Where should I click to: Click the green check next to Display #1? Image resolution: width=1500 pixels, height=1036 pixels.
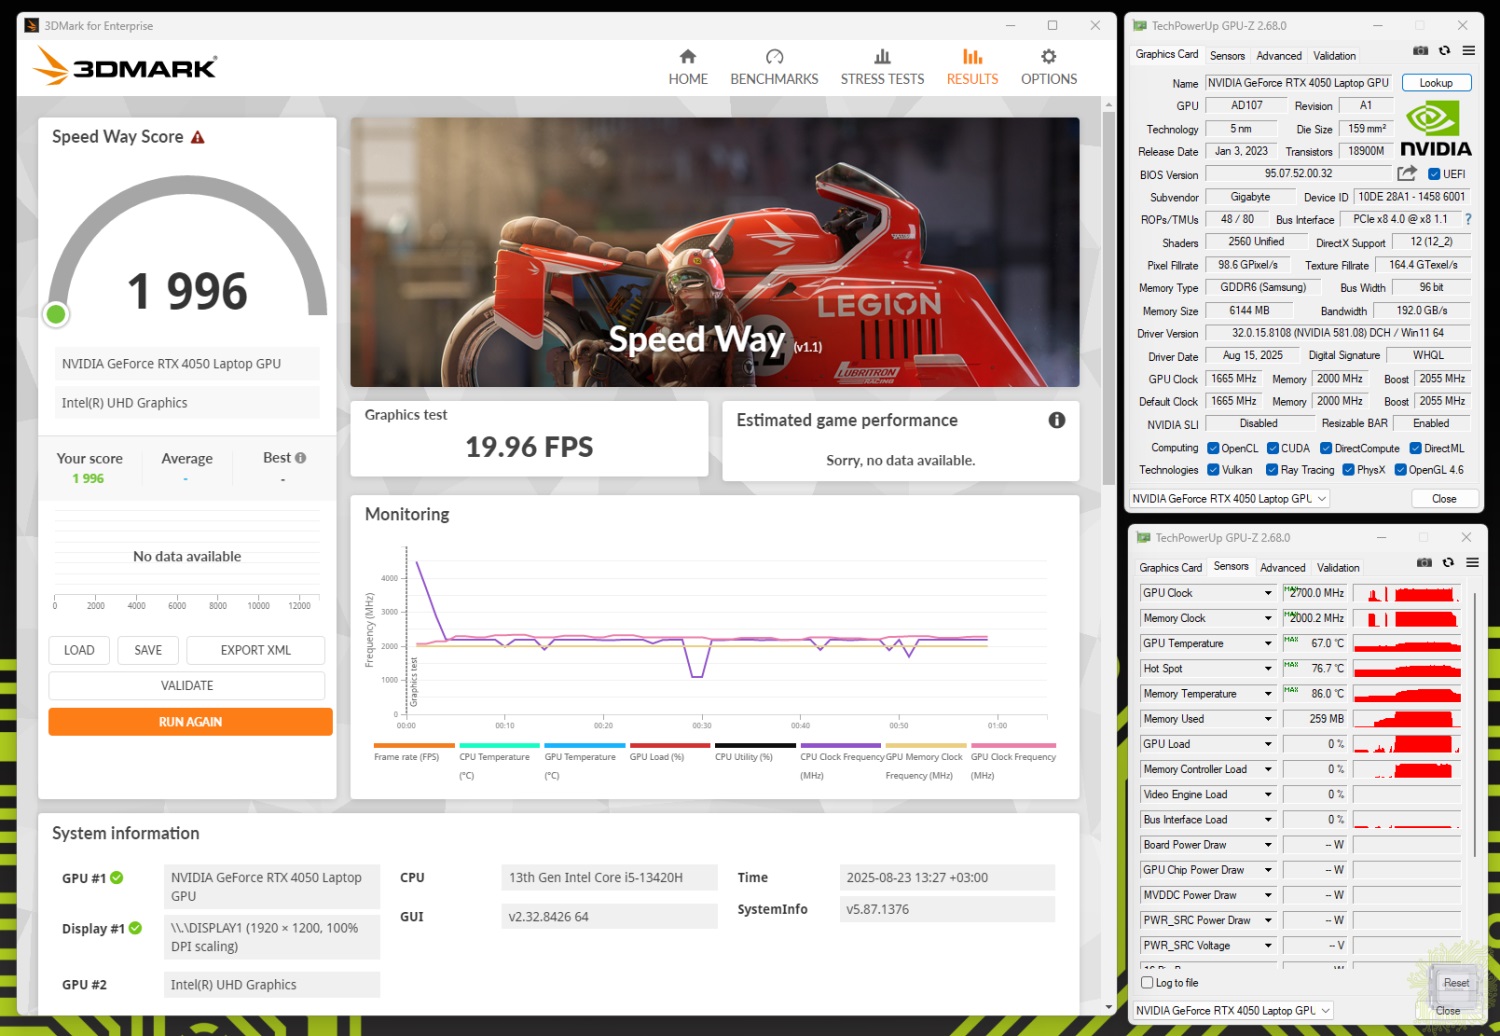click(136, 928)
